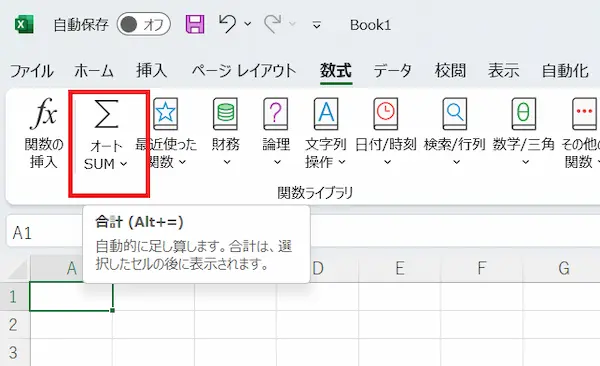Switch to the ホーム ribbon tab
Image resolution: width=600 pixels, height=366 pixels.
tap(94, 71)
